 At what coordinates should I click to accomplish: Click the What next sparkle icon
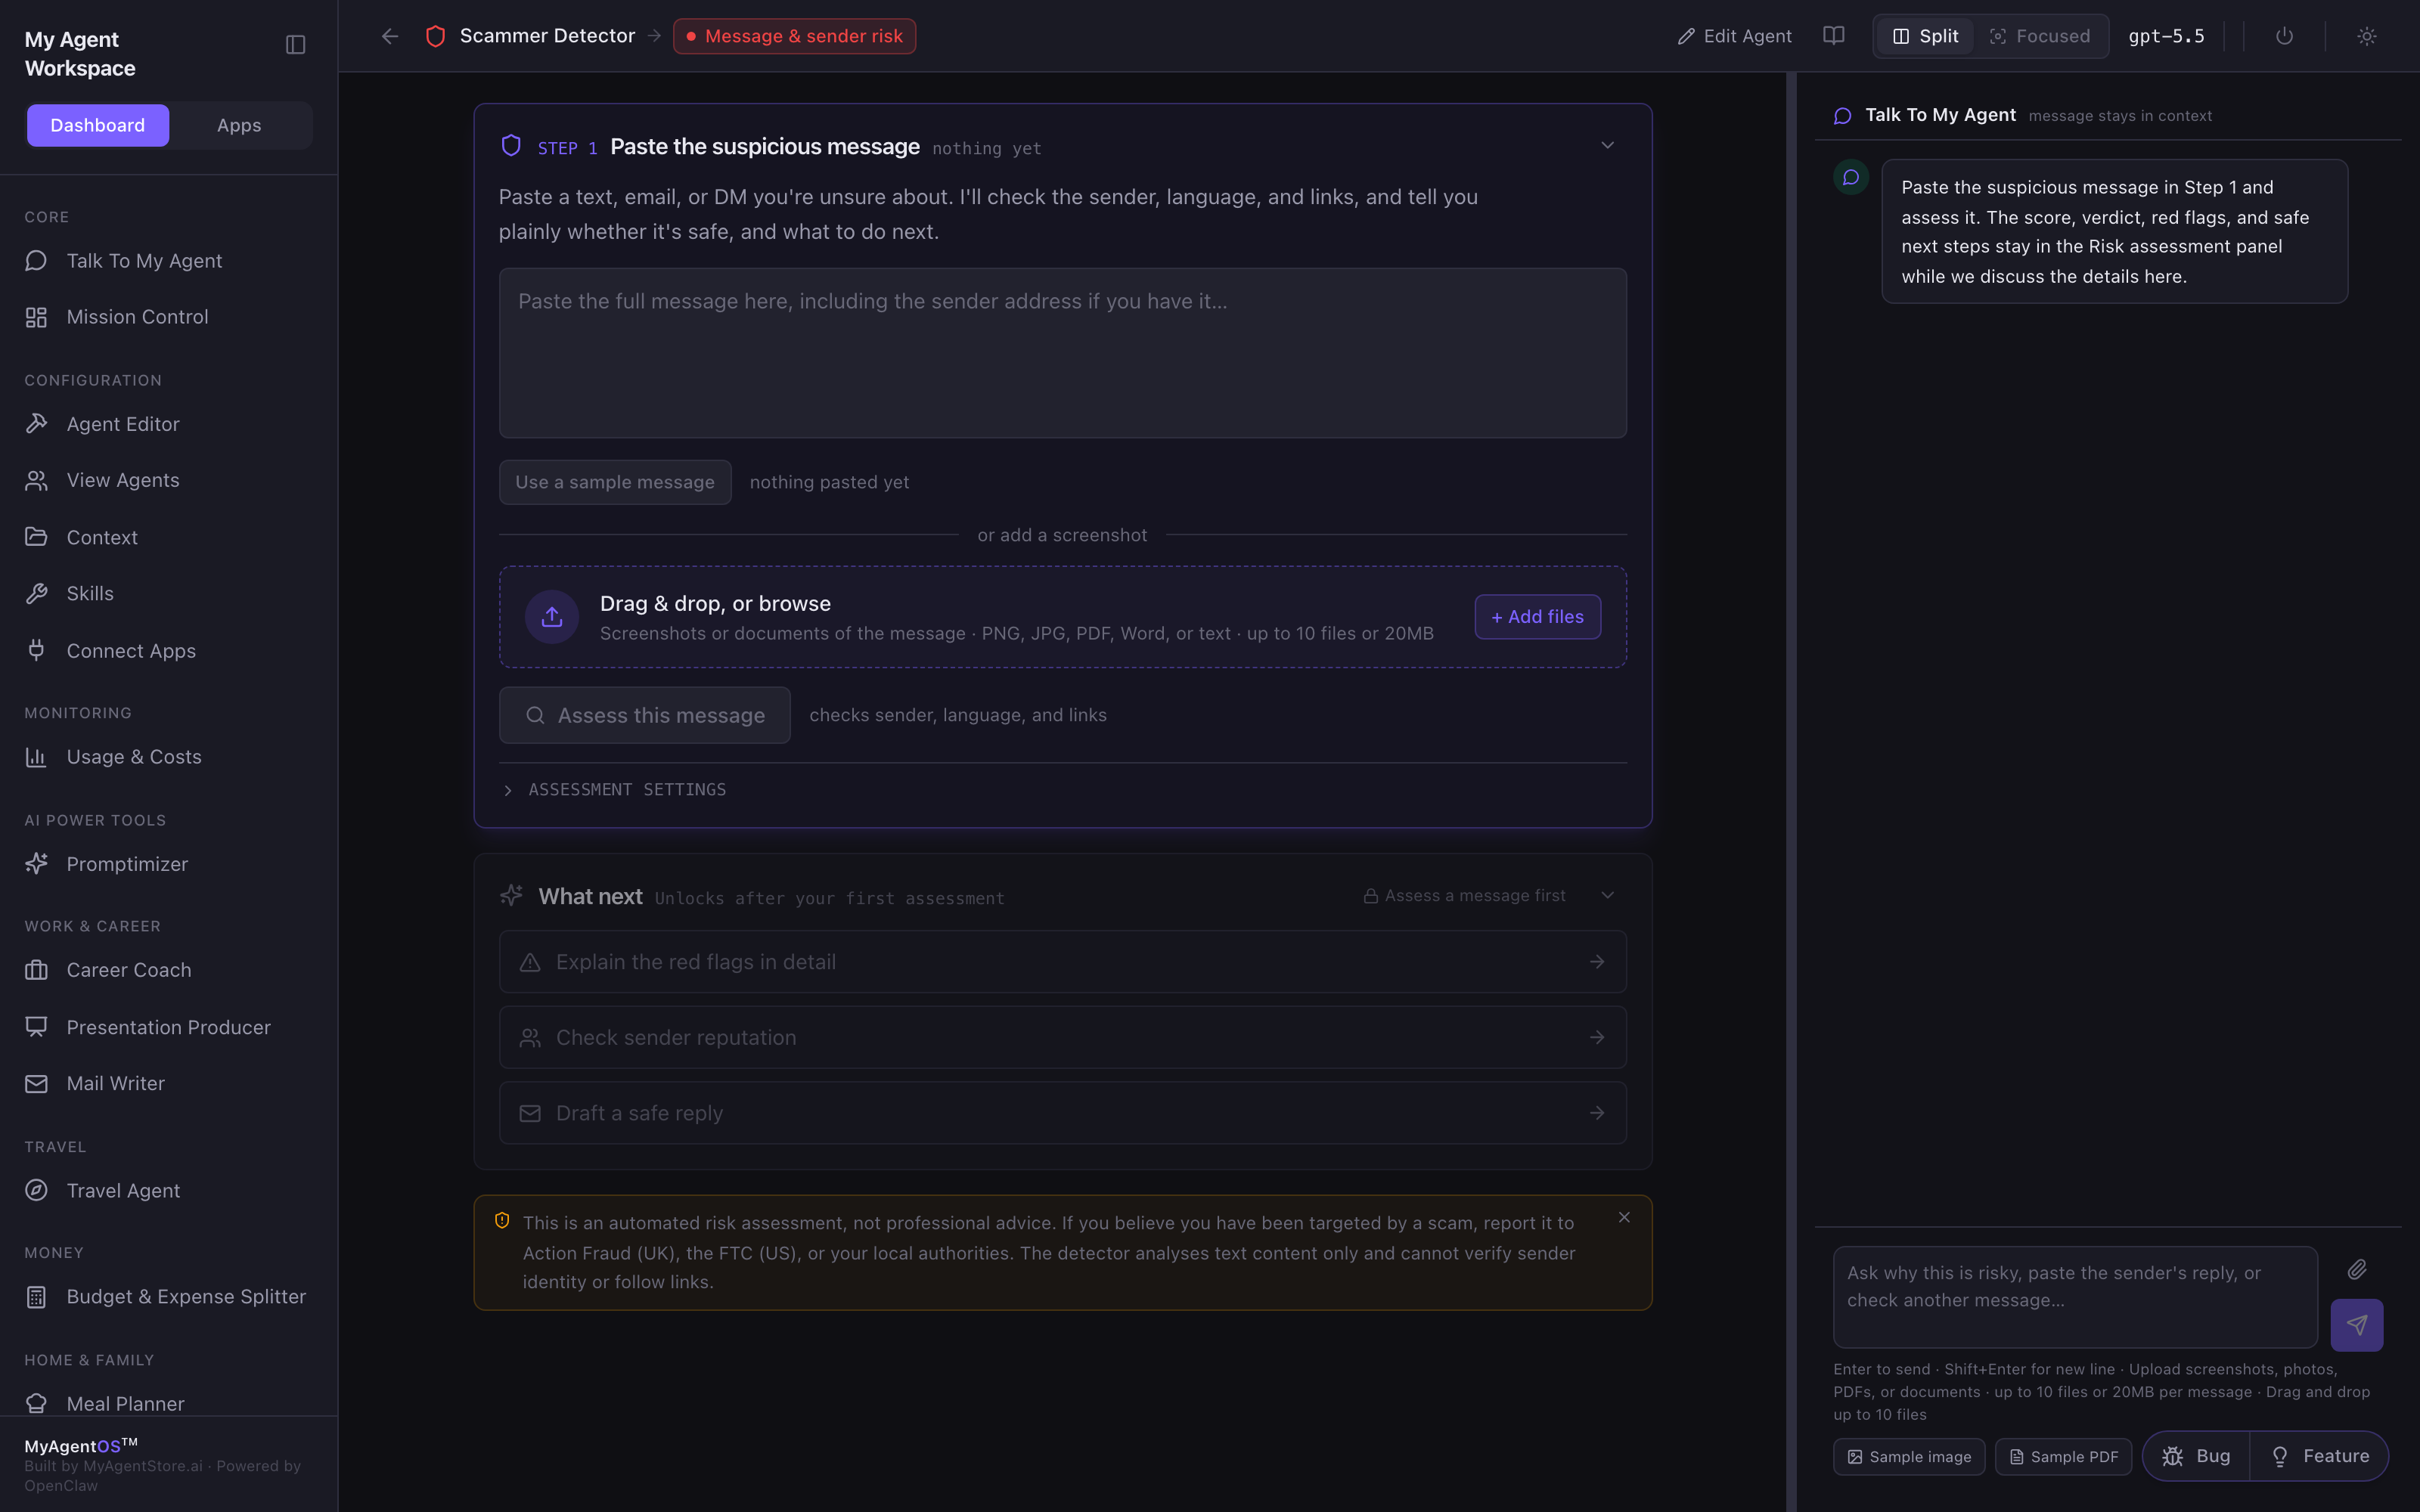[x=511, y=895]
